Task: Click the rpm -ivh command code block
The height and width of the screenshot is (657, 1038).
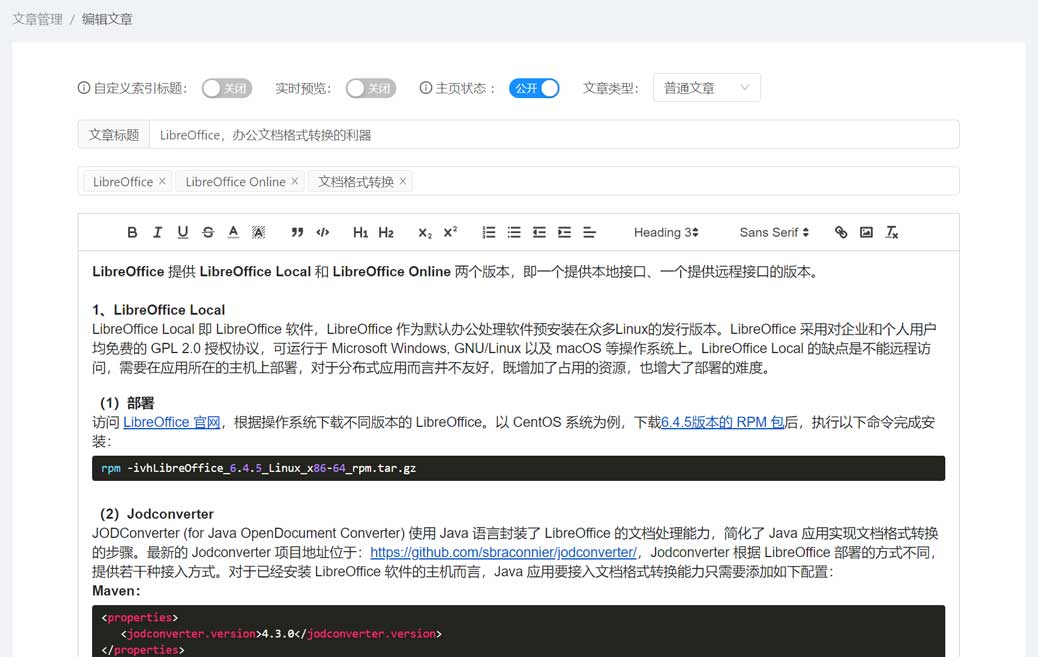Action: [518, 468]
